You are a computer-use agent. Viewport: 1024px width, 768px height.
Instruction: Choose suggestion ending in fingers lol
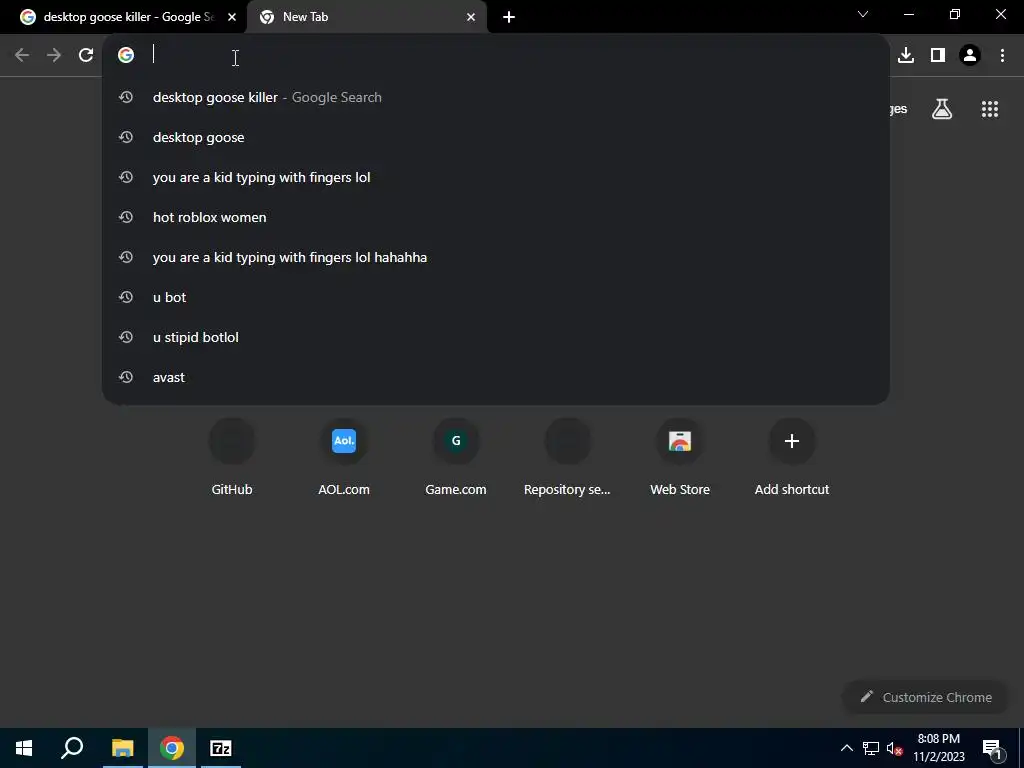496,177
